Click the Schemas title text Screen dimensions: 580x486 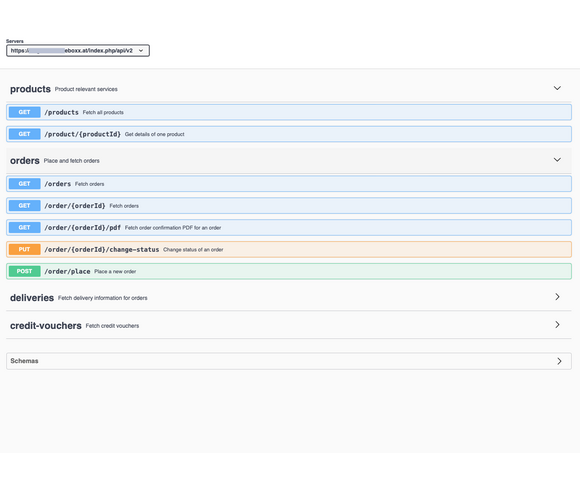[24, 361]
